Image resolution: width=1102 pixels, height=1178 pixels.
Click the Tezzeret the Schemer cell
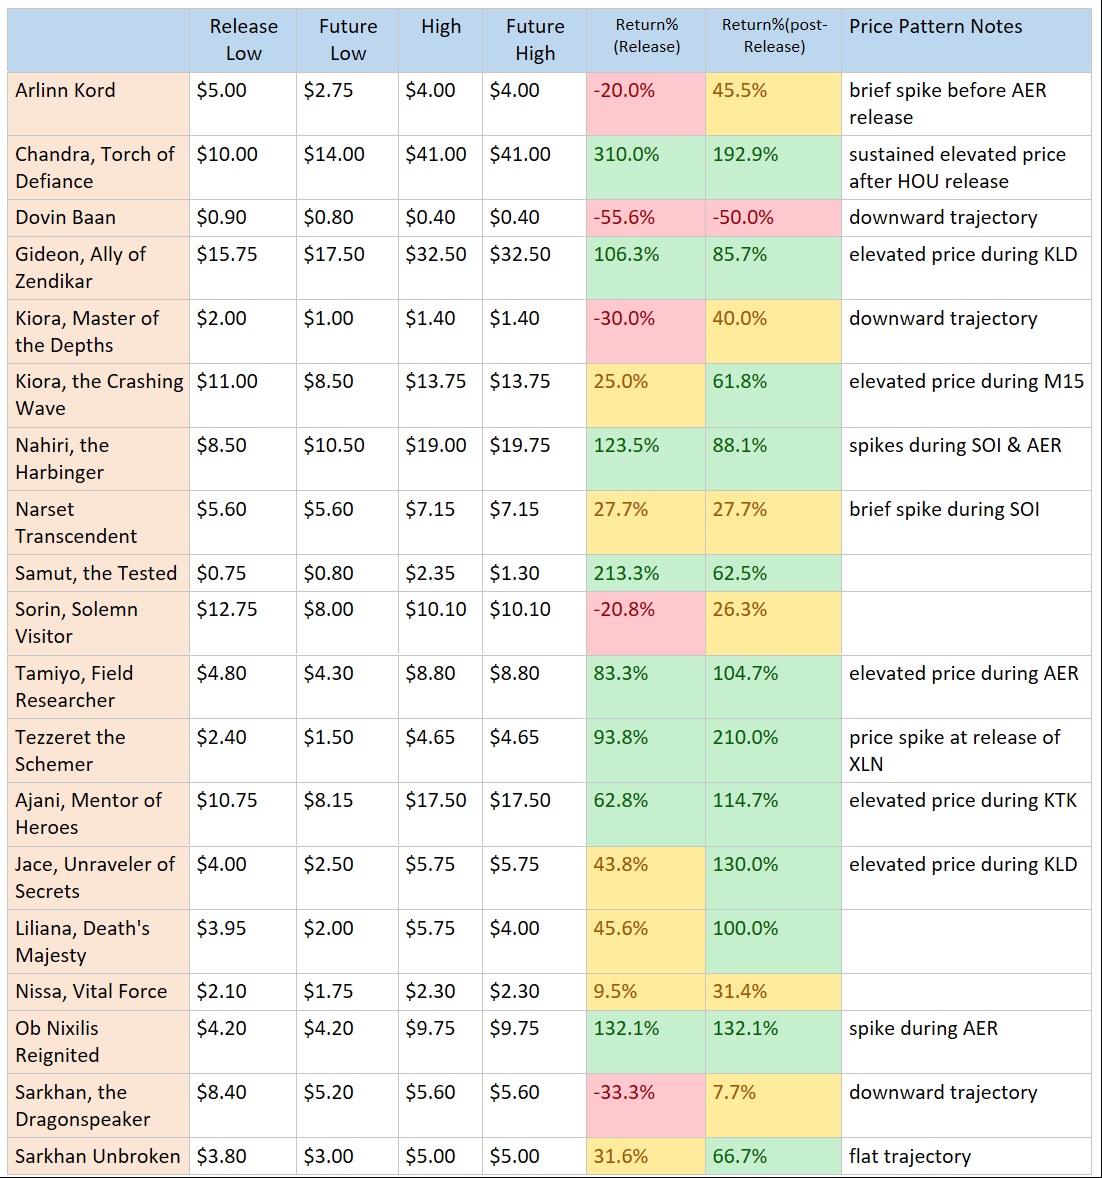tap(70, 750)
